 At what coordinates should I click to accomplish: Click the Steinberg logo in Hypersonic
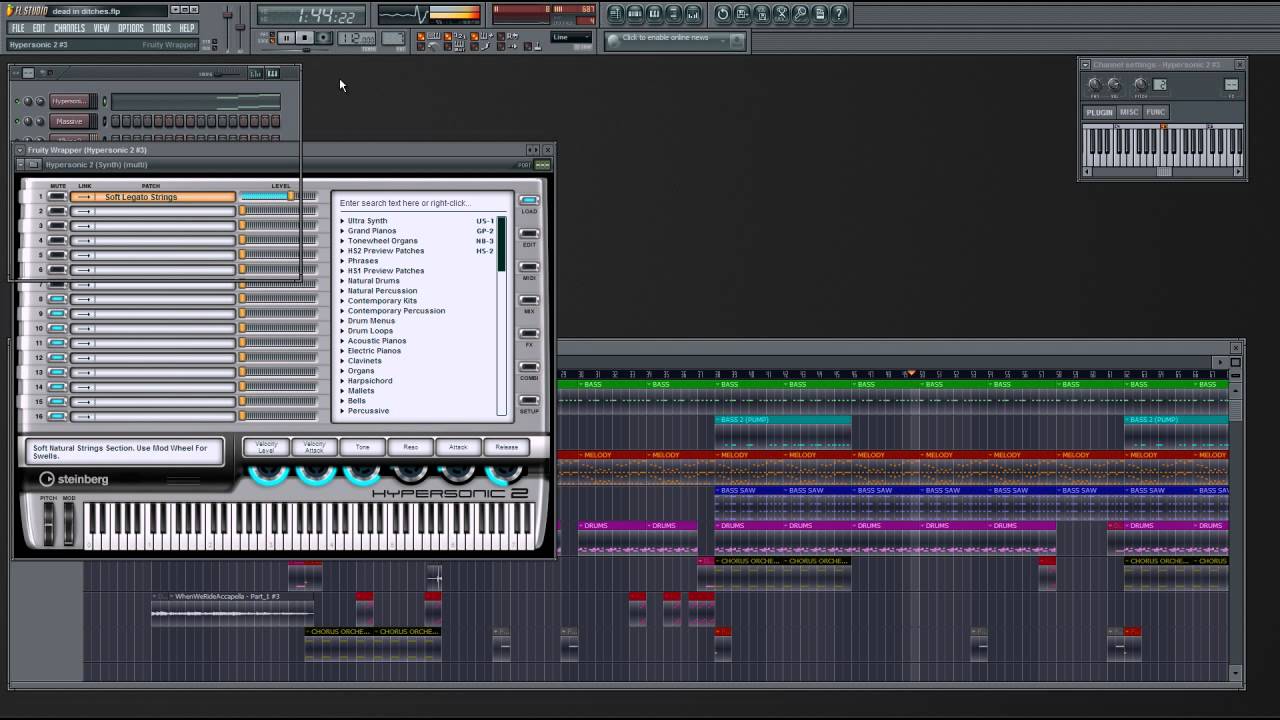point(73,479)
